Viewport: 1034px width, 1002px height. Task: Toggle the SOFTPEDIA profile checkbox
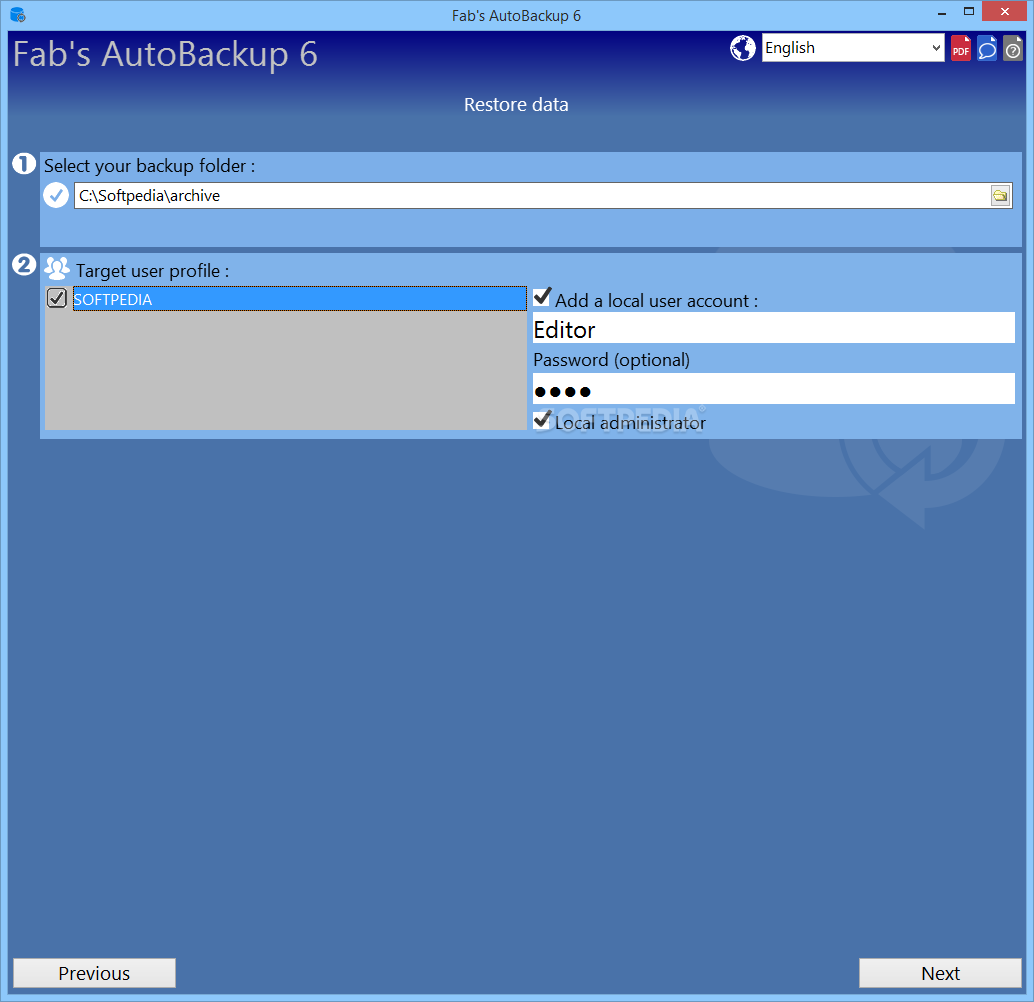tap(57, 298)
